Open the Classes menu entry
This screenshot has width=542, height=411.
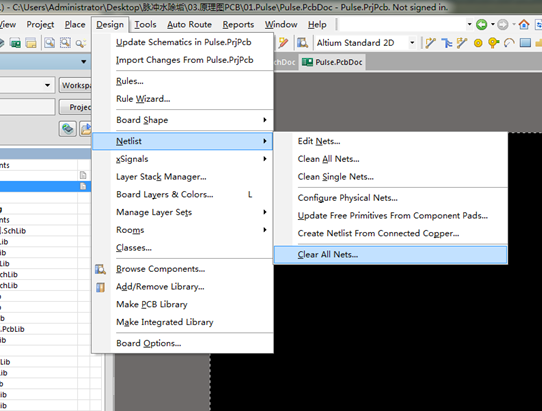[183, 248]
